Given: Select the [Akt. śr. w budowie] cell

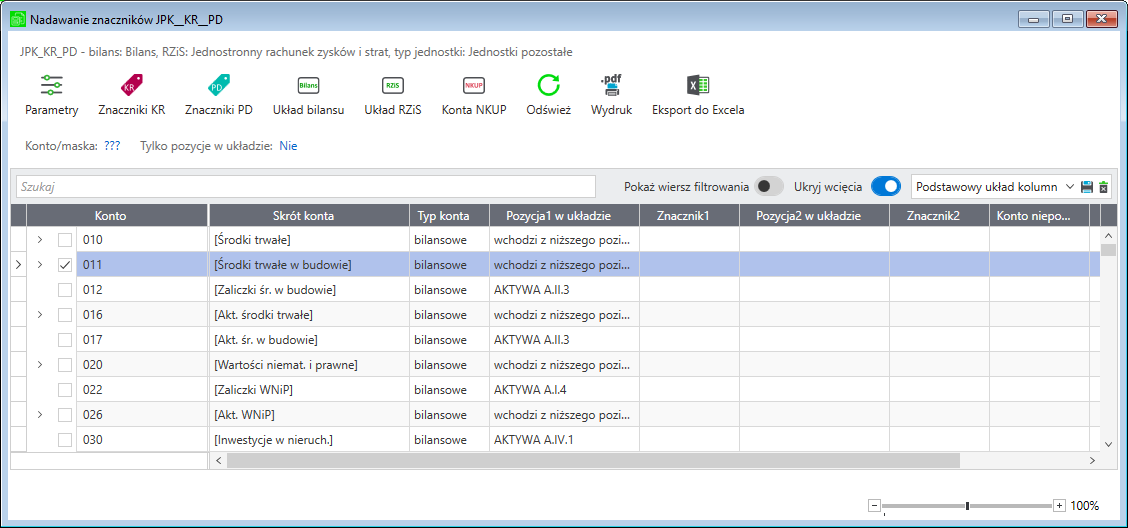Looking at the screenshot, I should [x=309, y=340].
